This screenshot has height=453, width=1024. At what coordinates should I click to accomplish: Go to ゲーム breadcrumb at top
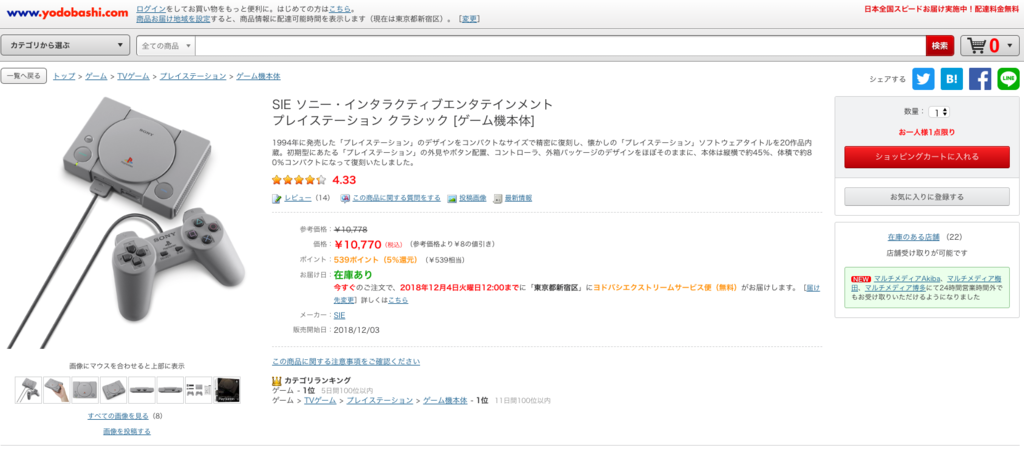click(x=96, y=76)
